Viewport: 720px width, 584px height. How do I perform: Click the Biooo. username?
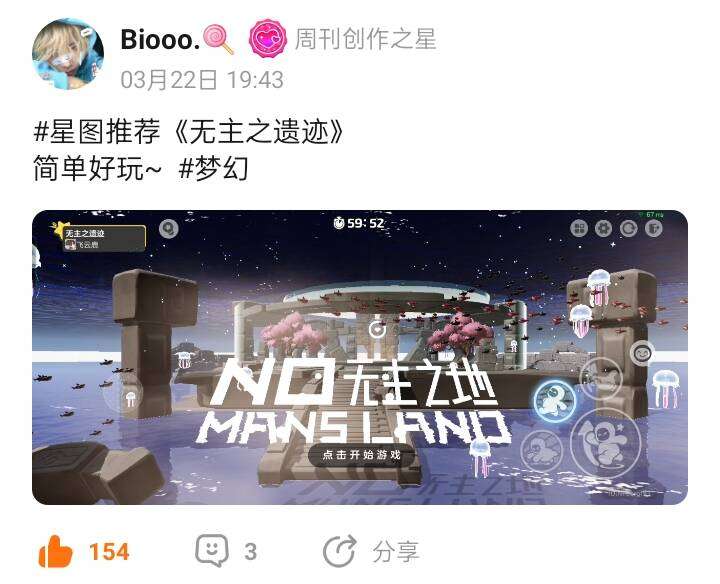(160, 39)
